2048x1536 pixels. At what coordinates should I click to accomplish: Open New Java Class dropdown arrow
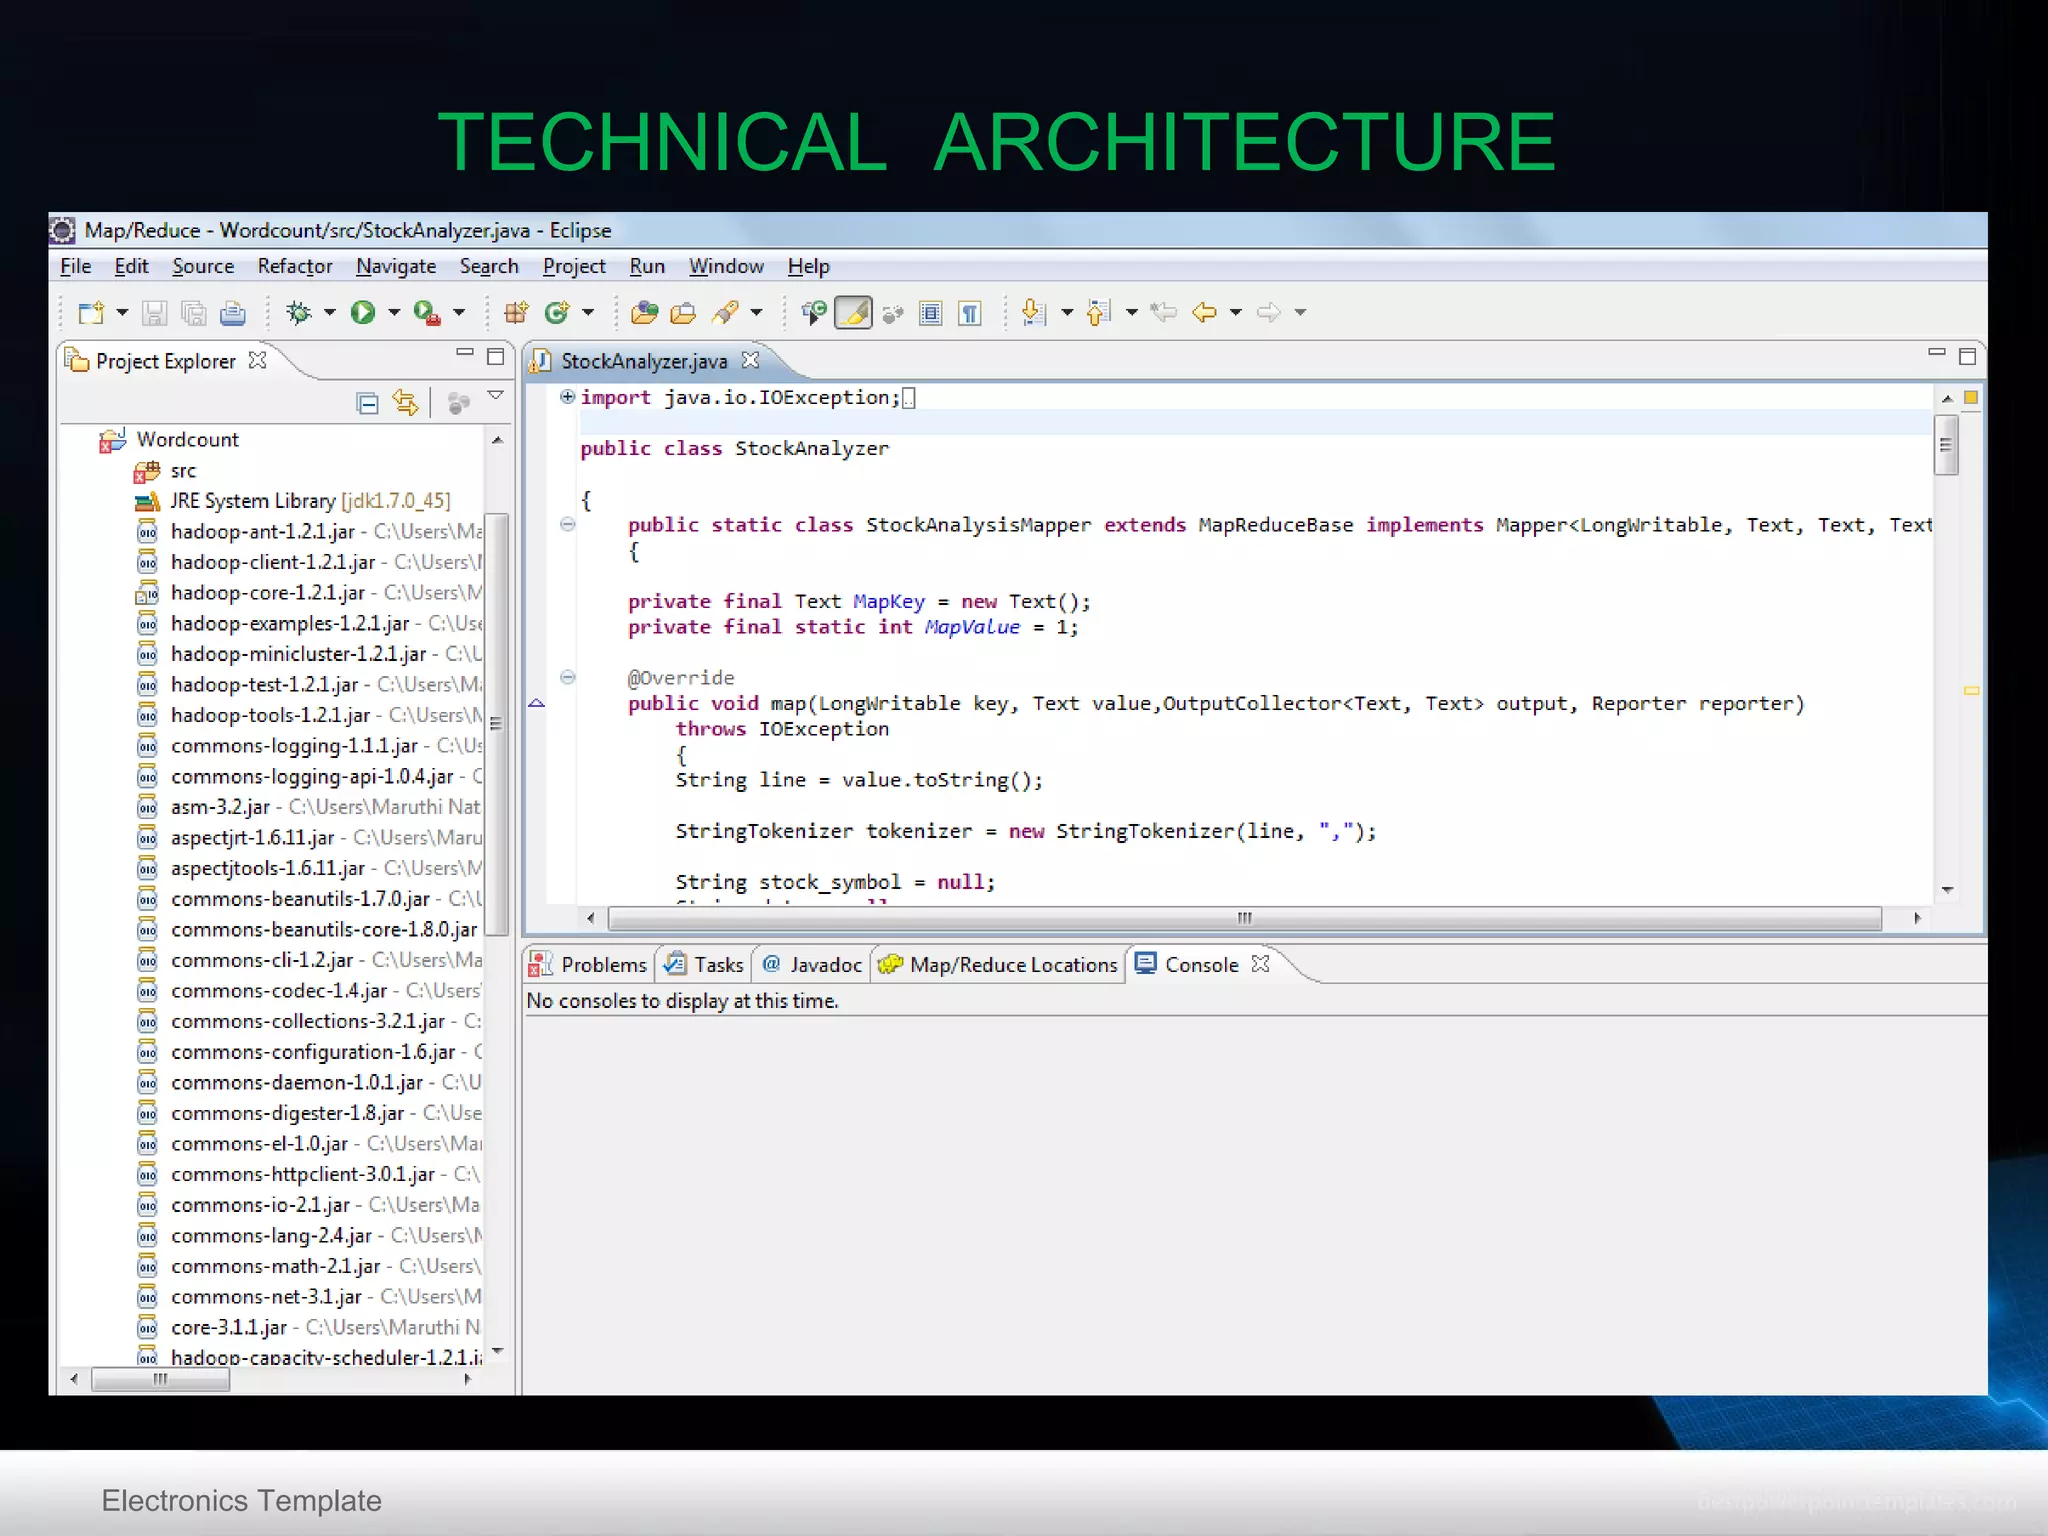pos(588,313)
